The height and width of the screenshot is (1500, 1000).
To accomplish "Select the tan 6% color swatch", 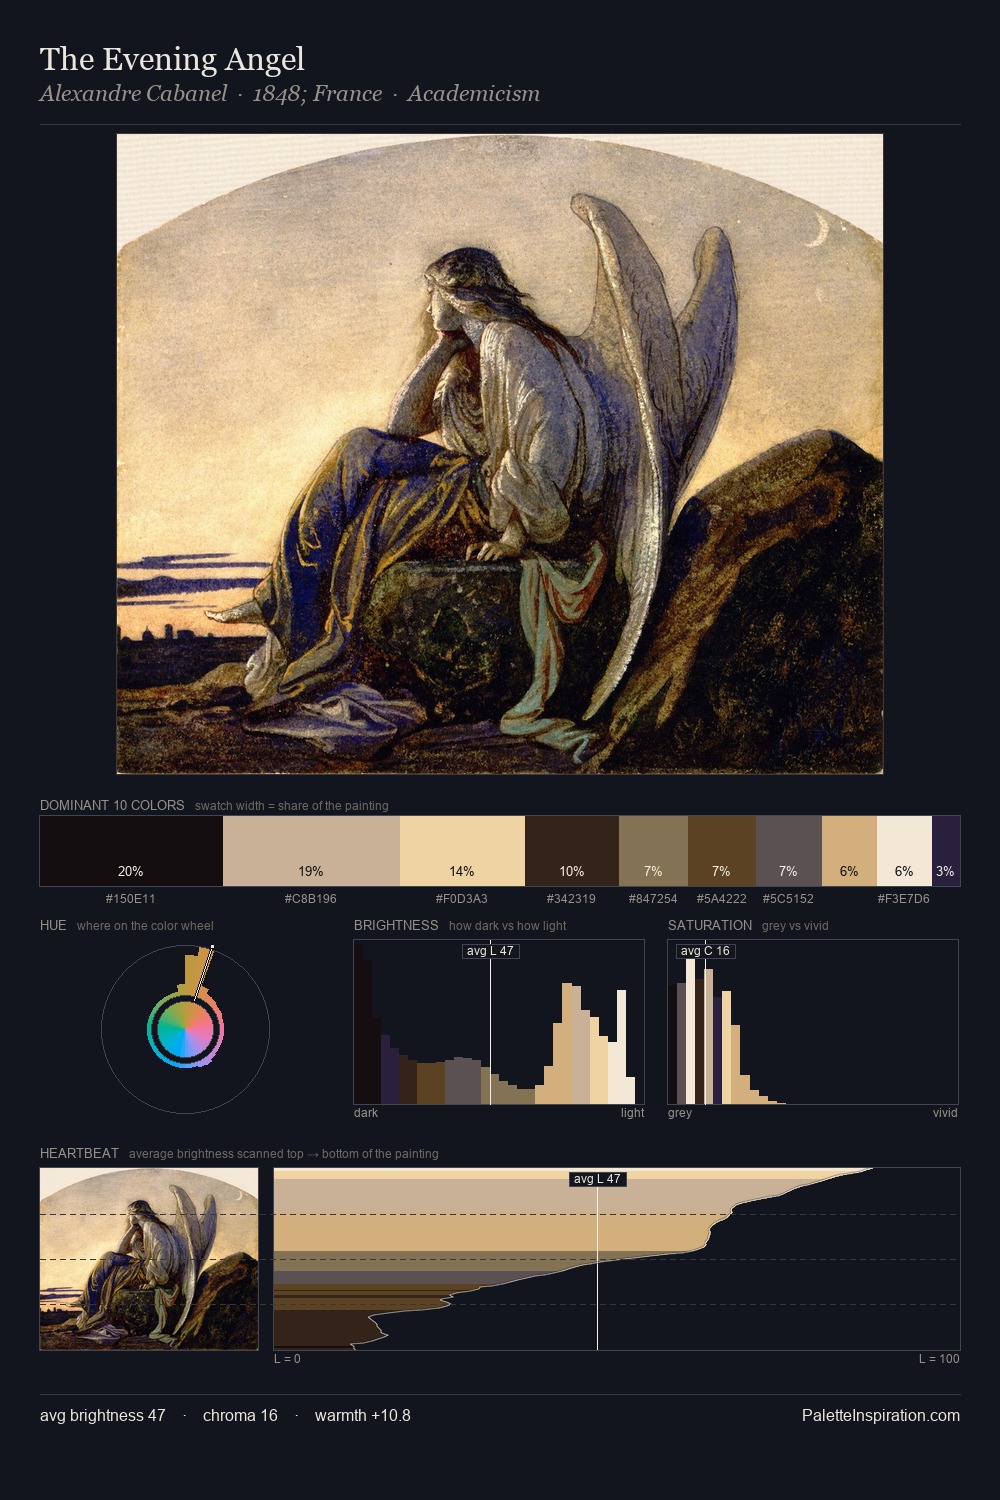I will click(849, 851).
